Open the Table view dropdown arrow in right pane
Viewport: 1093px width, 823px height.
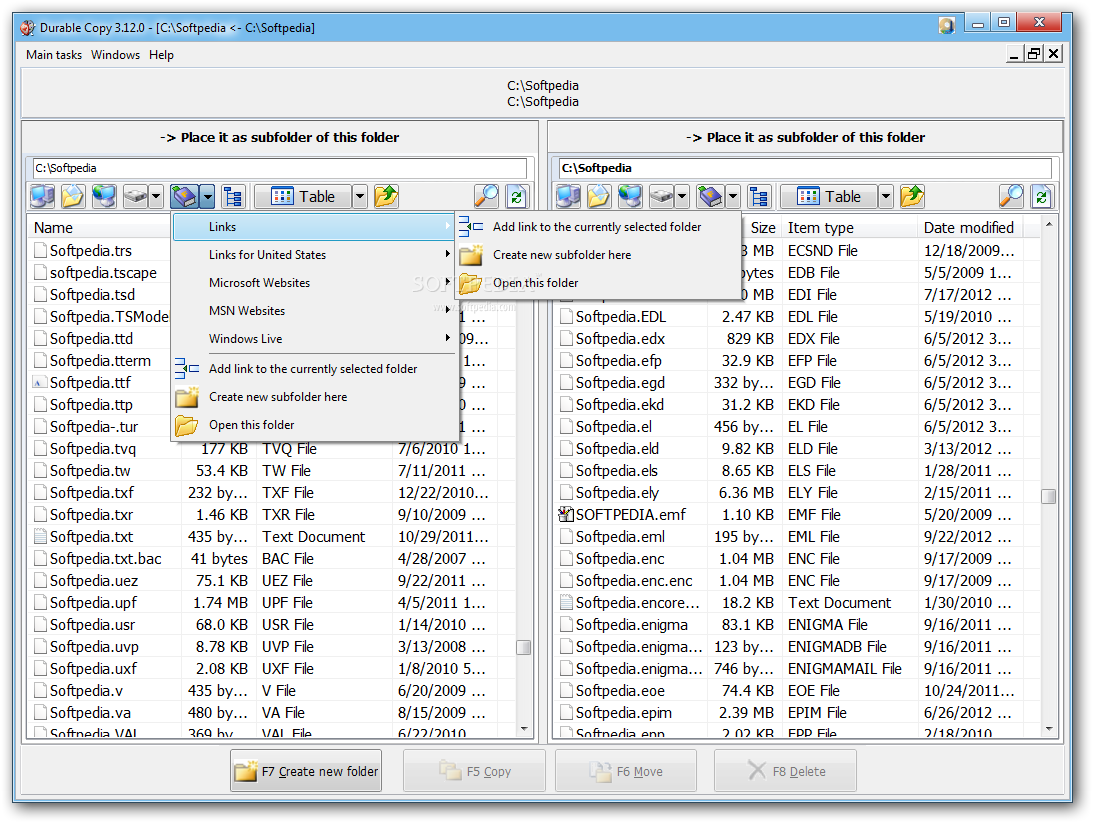pyautogui.click(x=885, y=197)
